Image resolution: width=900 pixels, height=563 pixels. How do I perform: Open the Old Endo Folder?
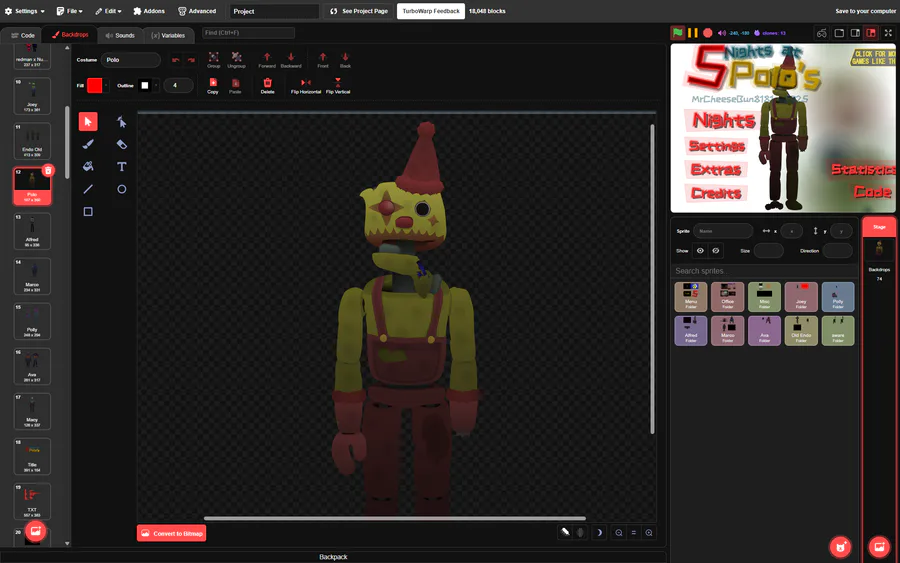pyautogui.click(x=801, y=331)
